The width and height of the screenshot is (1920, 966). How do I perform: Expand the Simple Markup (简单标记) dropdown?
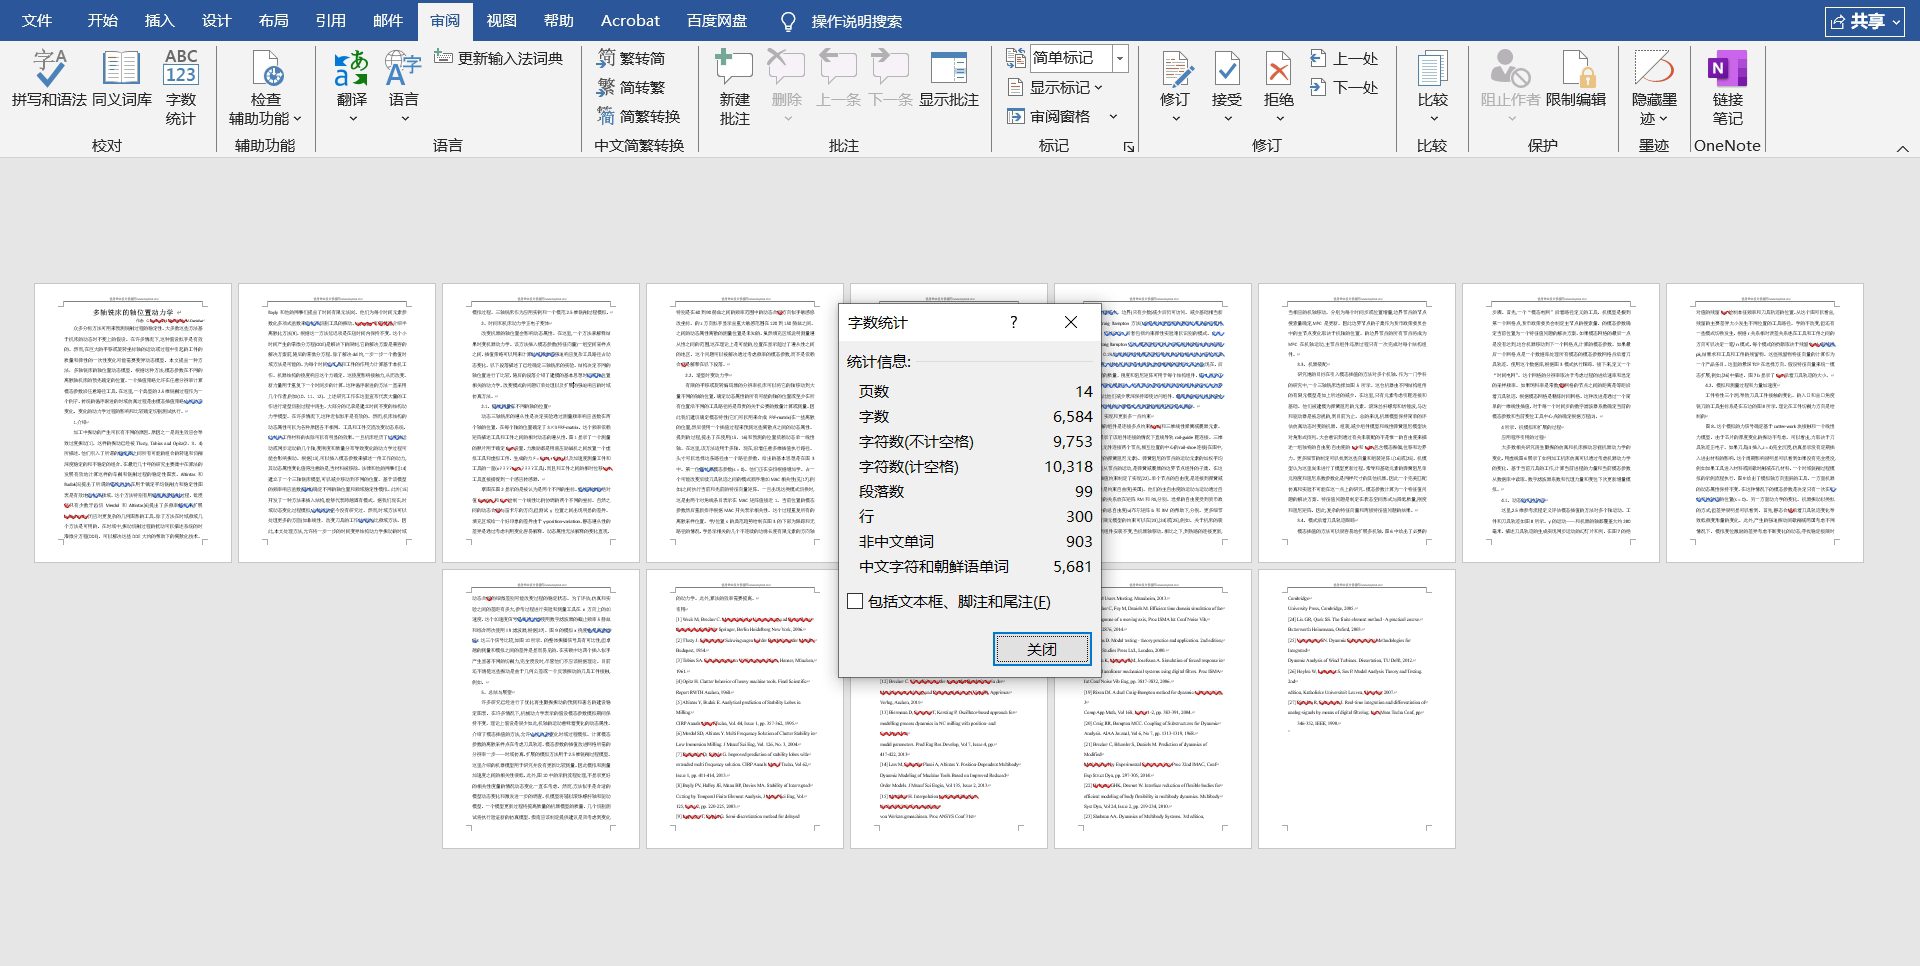pos(1120,58)
